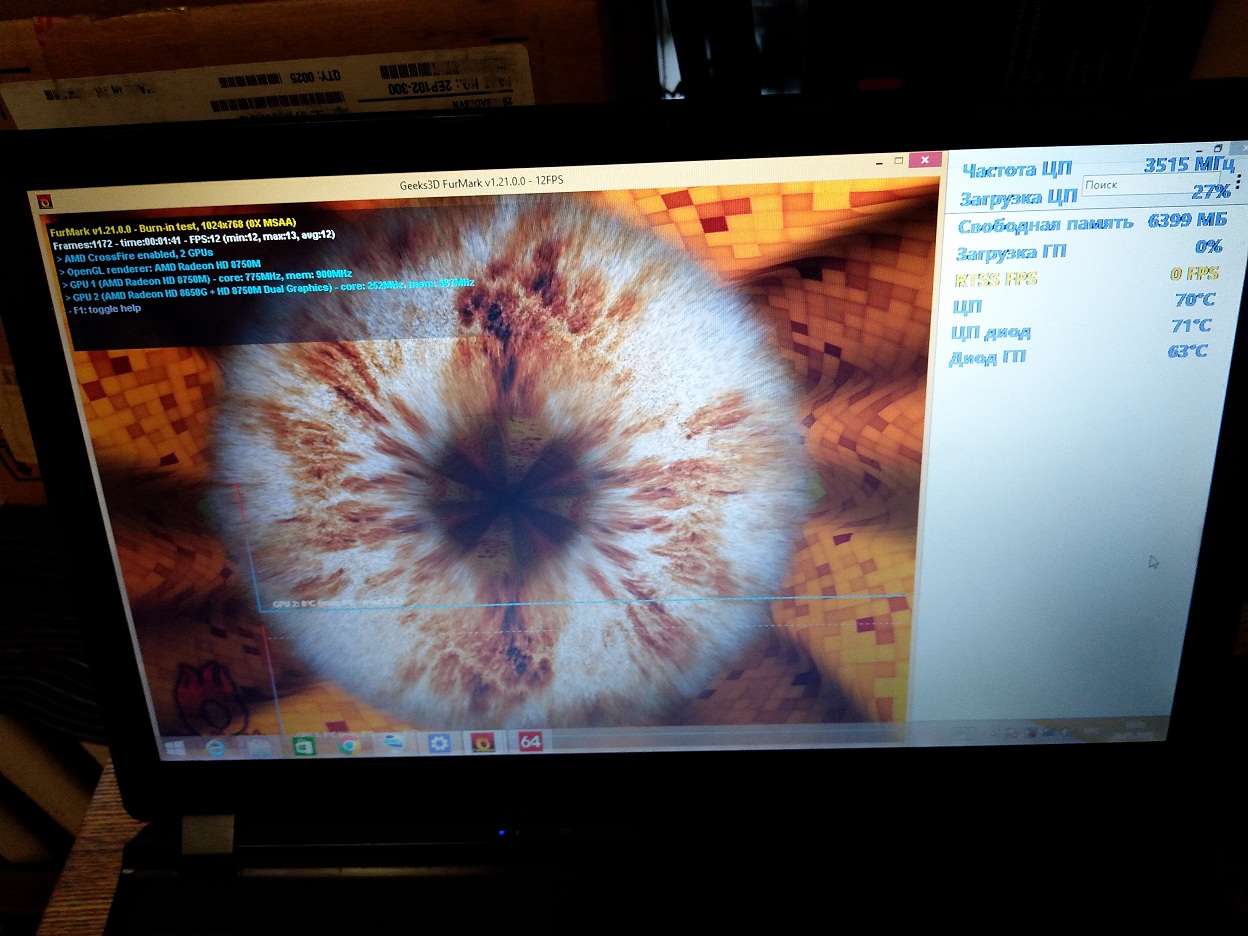This screenshot has width=1248, height=936.
Task: Click the 6399 МБ value
Action: click(1187, 221)
